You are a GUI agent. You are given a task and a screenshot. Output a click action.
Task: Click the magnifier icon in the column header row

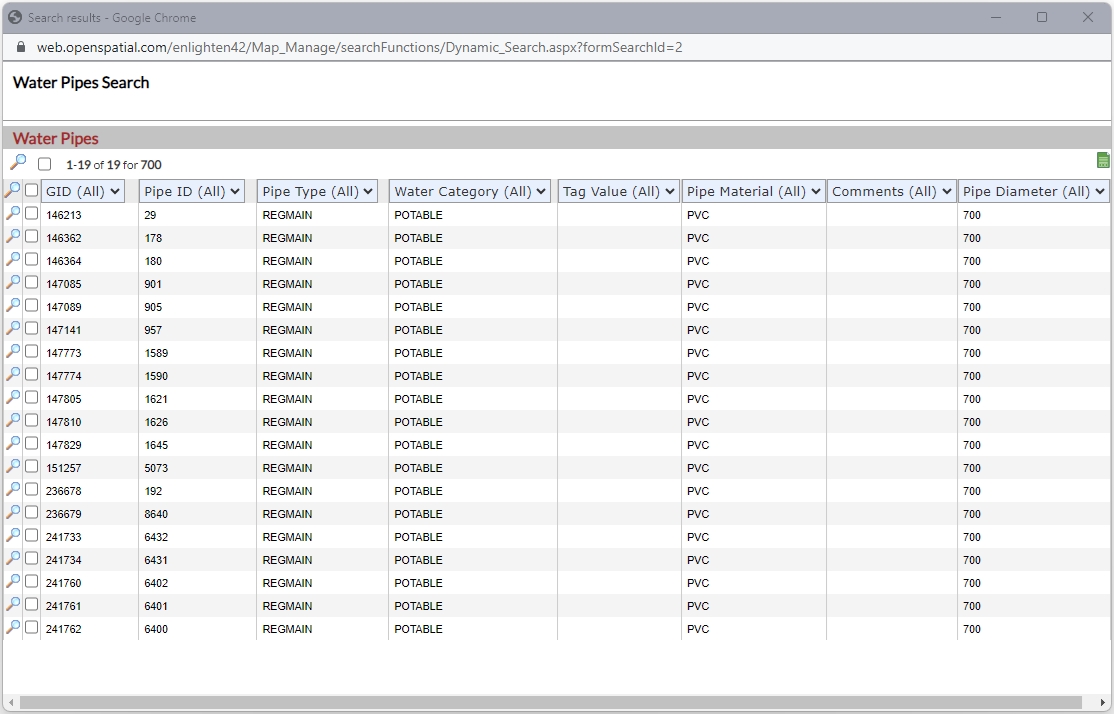click(x=13, y=190)
